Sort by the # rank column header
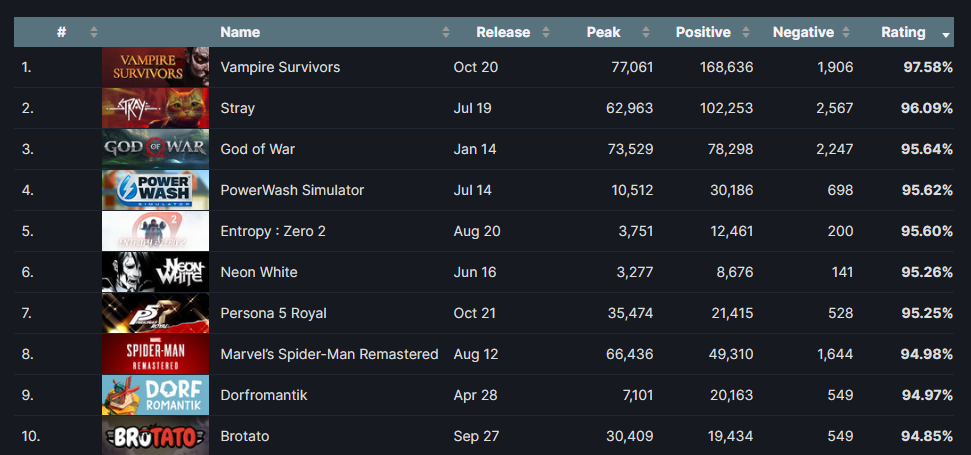Viewport: 971px width, 455px height. (62, 32)
